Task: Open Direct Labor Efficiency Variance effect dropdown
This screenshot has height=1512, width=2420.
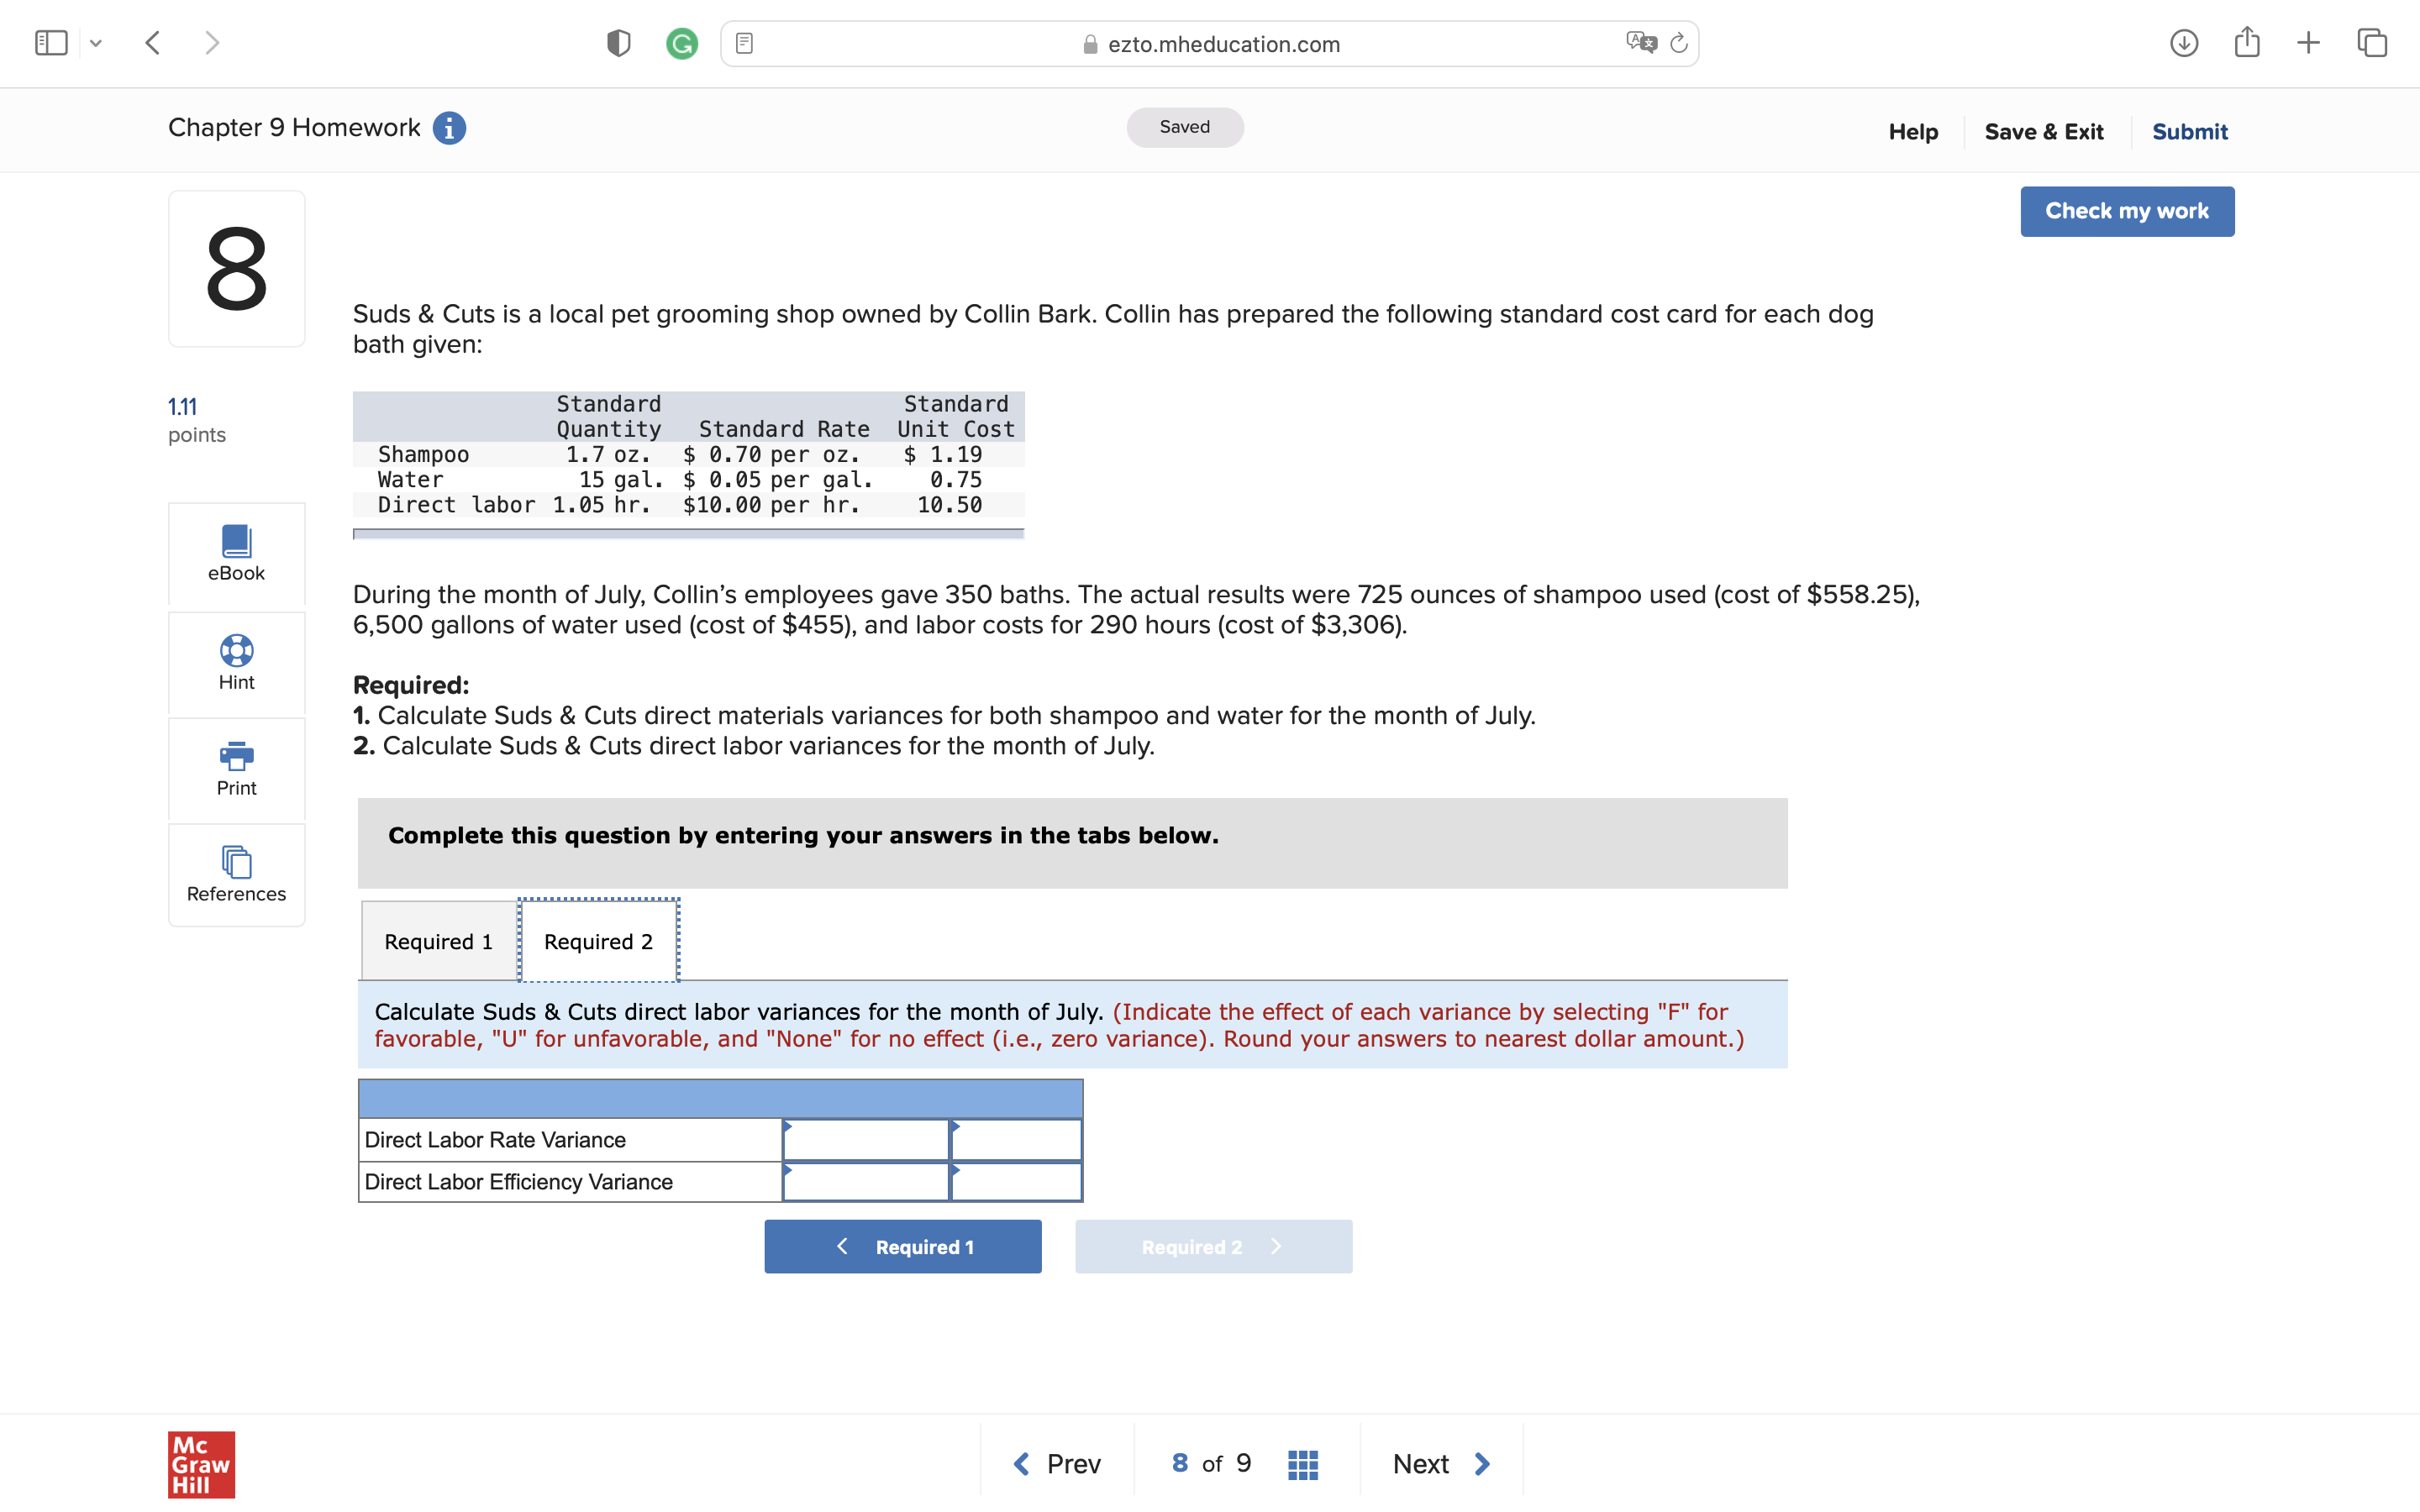Action: click(x=1015, y=1182)
